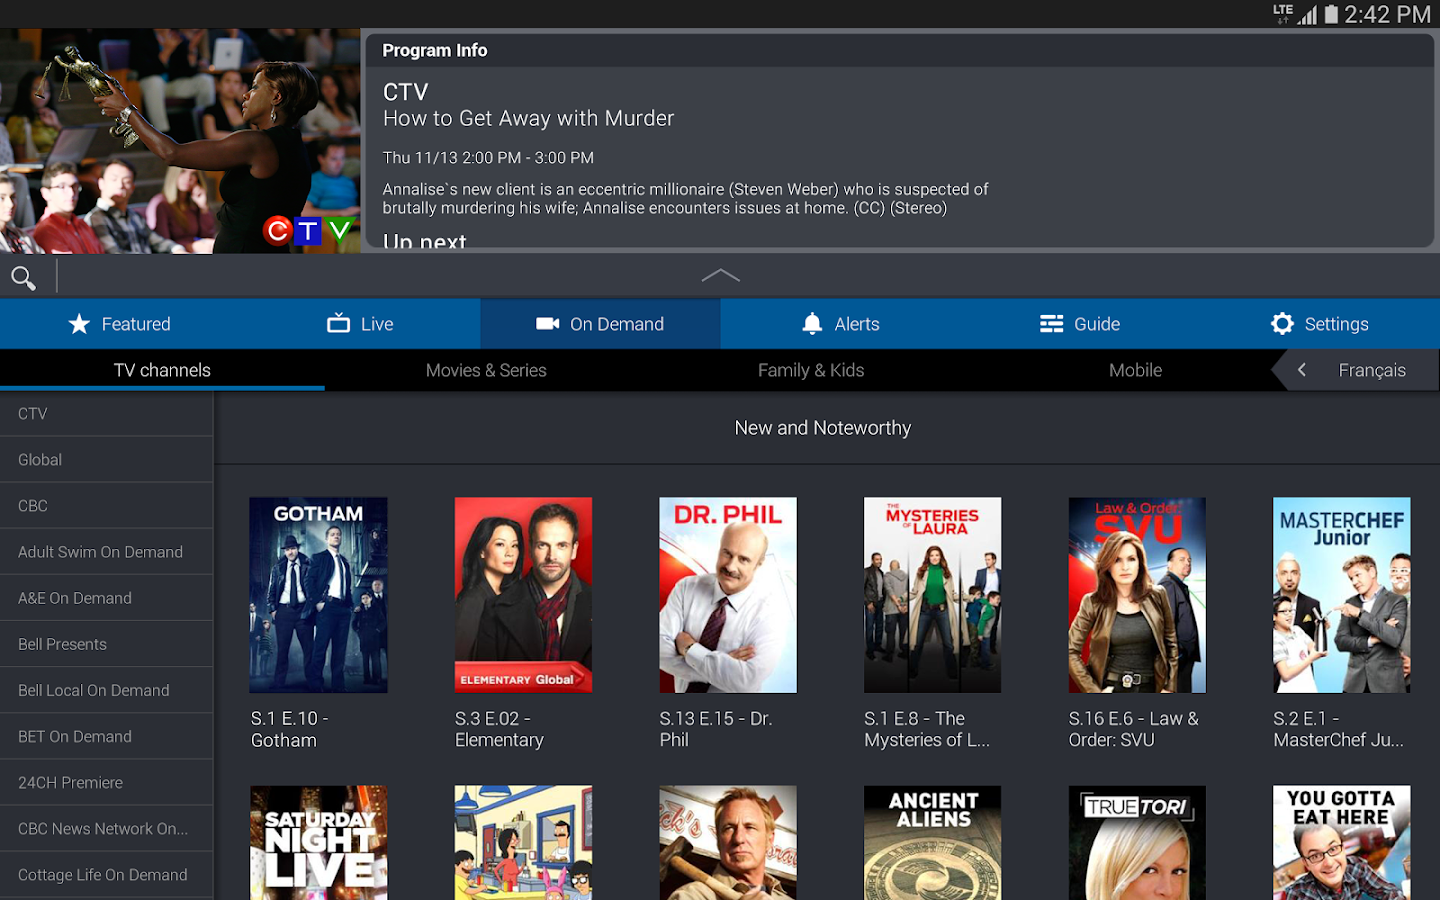
Task: Open the Guide listings icon
Action: [x=1050, y=323]
